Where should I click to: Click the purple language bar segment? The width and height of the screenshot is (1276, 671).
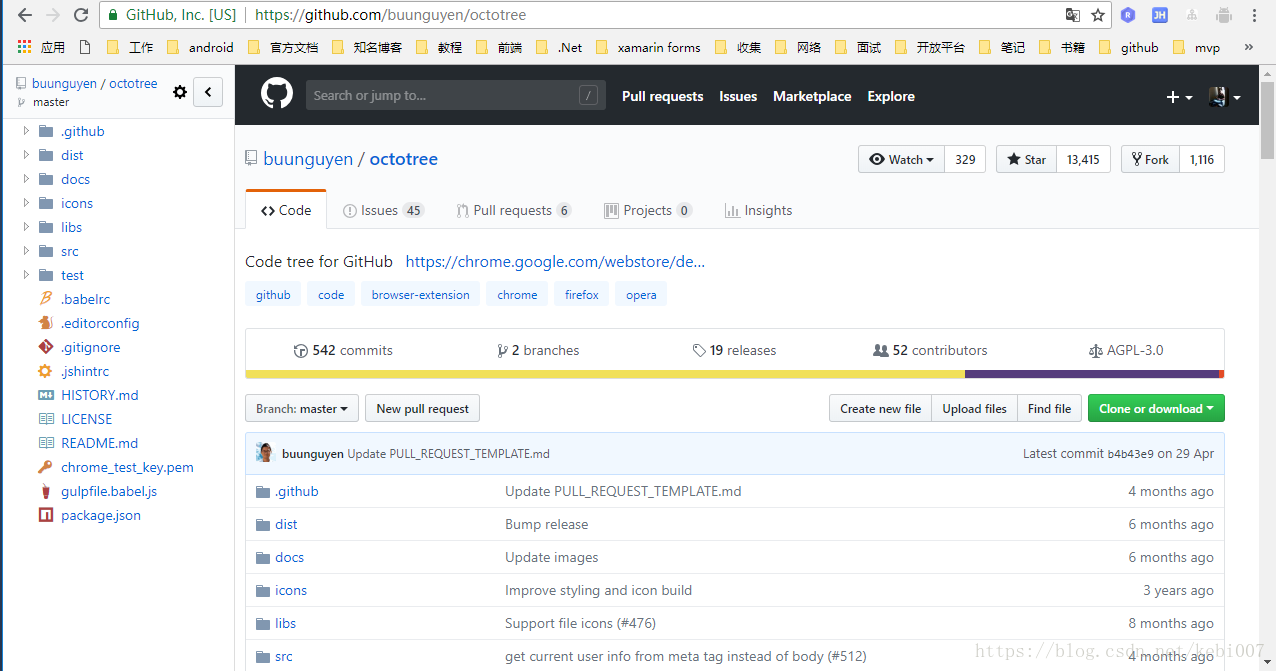[x=1092, y=374]
